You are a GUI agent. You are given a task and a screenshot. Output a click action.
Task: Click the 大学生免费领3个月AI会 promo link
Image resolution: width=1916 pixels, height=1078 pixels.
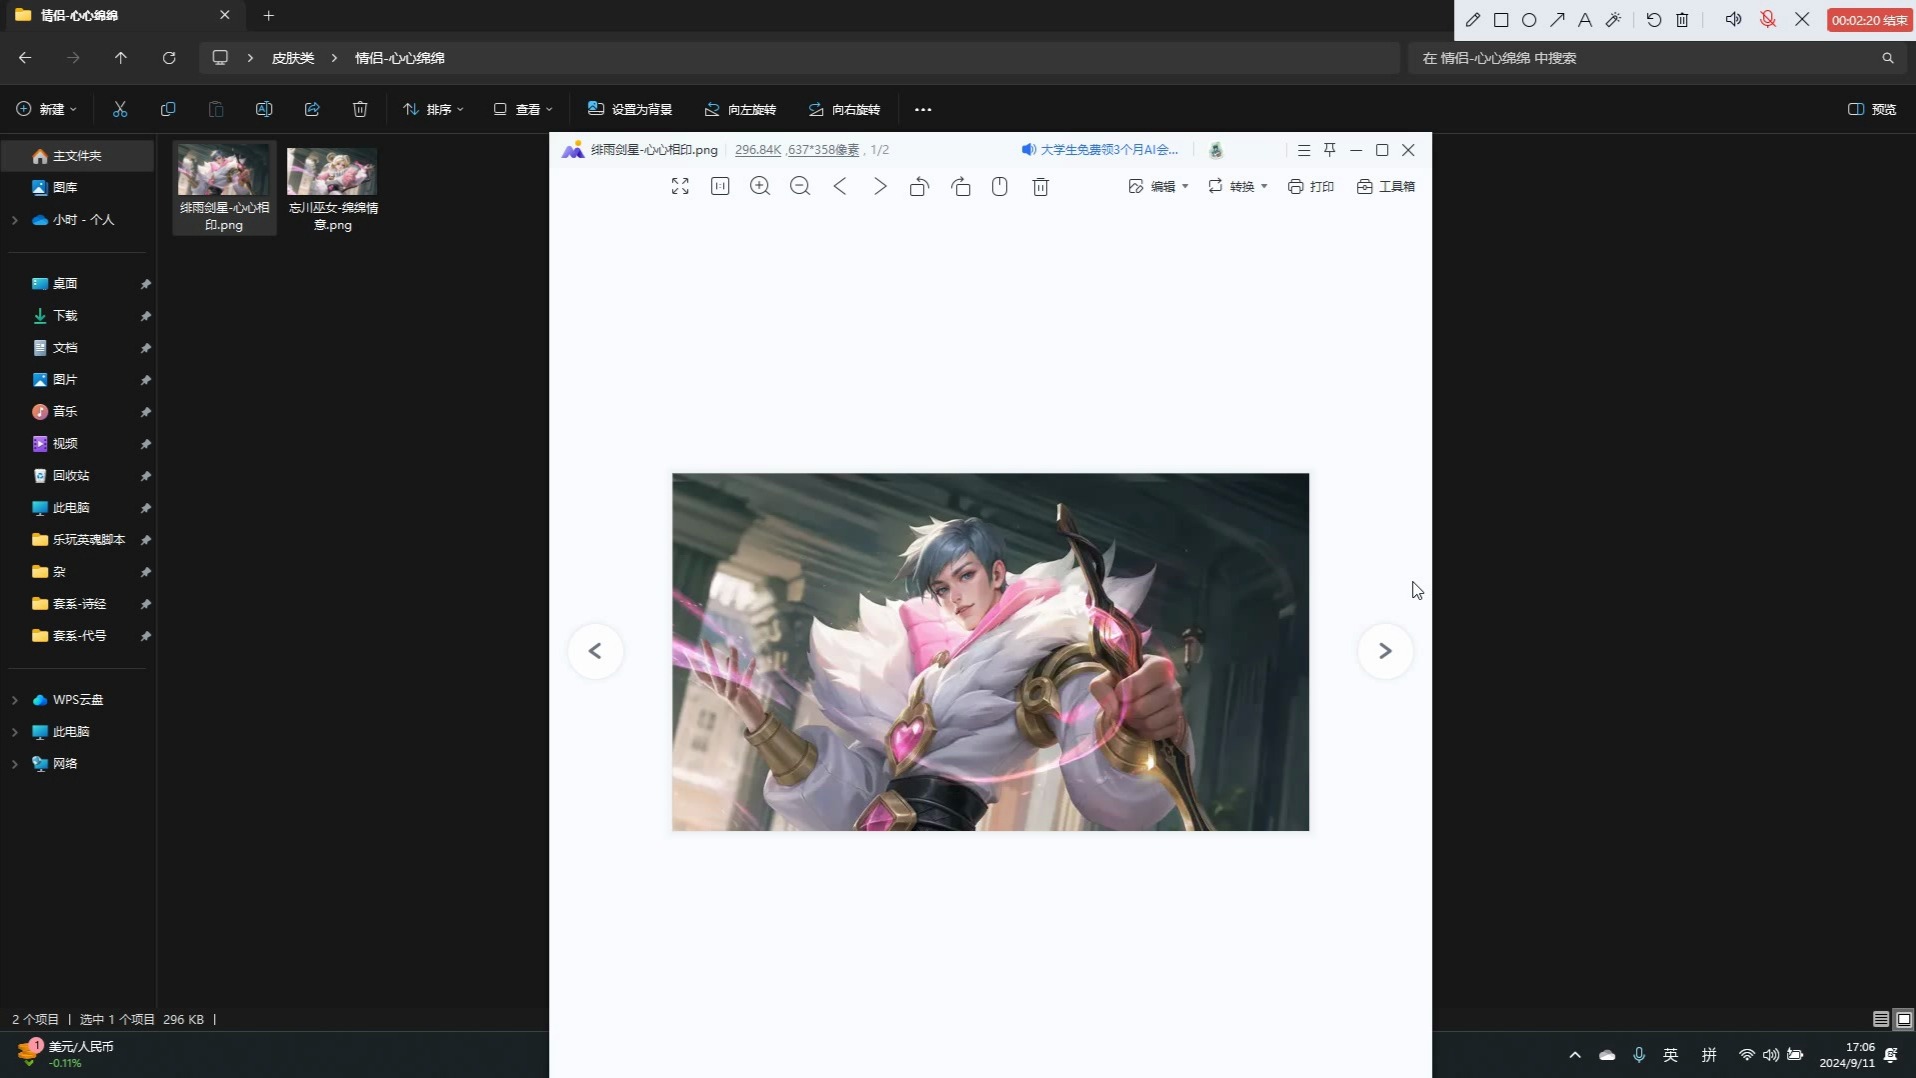coord(1100,150)
